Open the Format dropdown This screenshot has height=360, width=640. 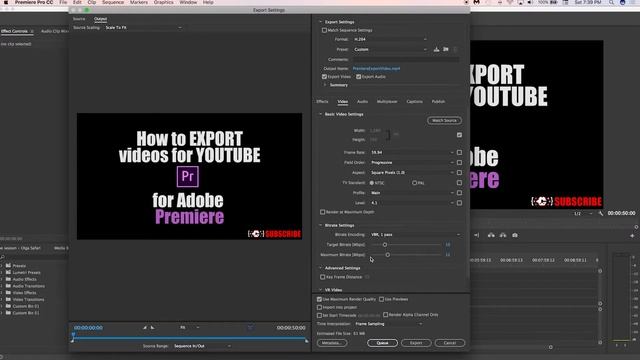(x=390, y=39)
